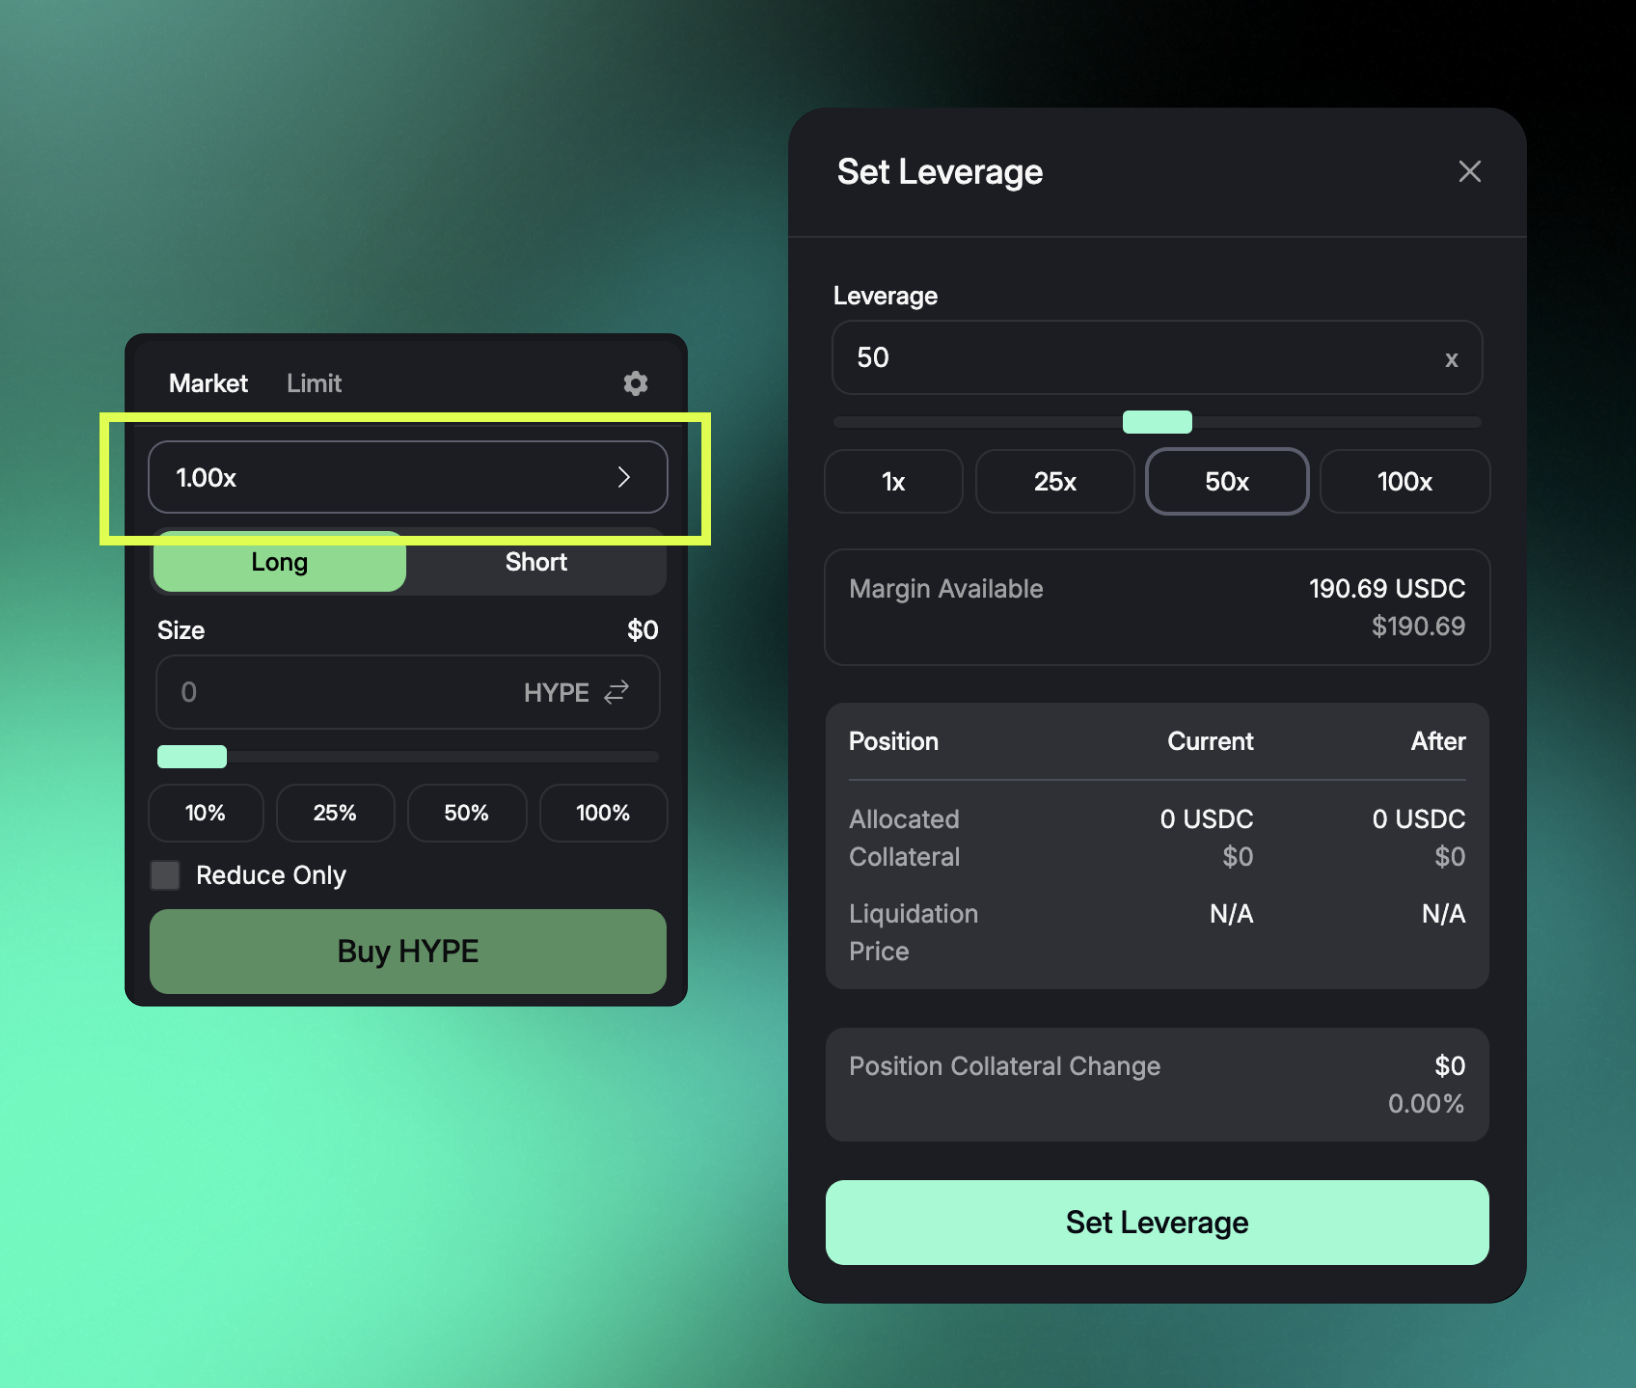Confirm with the Set Leverage button
The height and width of the screenshot is (1388, 1636).
pyautogui.click(x=1156, y=1222)
